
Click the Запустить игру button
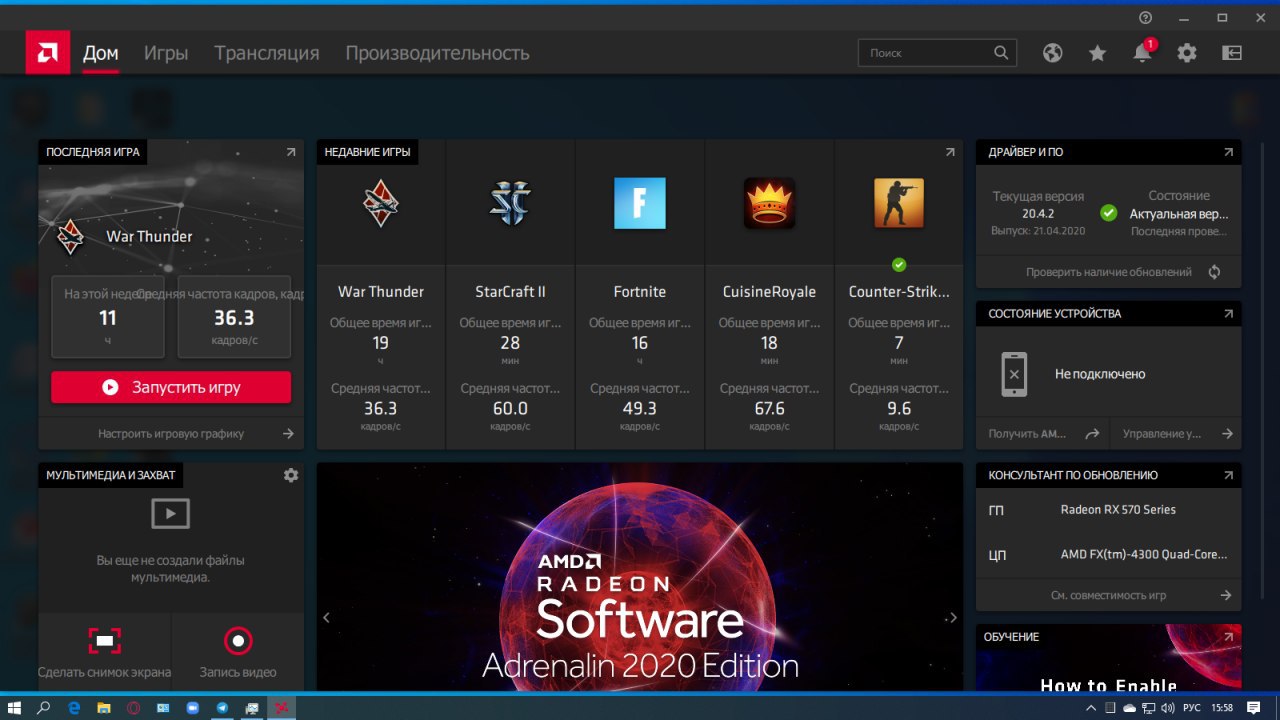click(171, 387)
